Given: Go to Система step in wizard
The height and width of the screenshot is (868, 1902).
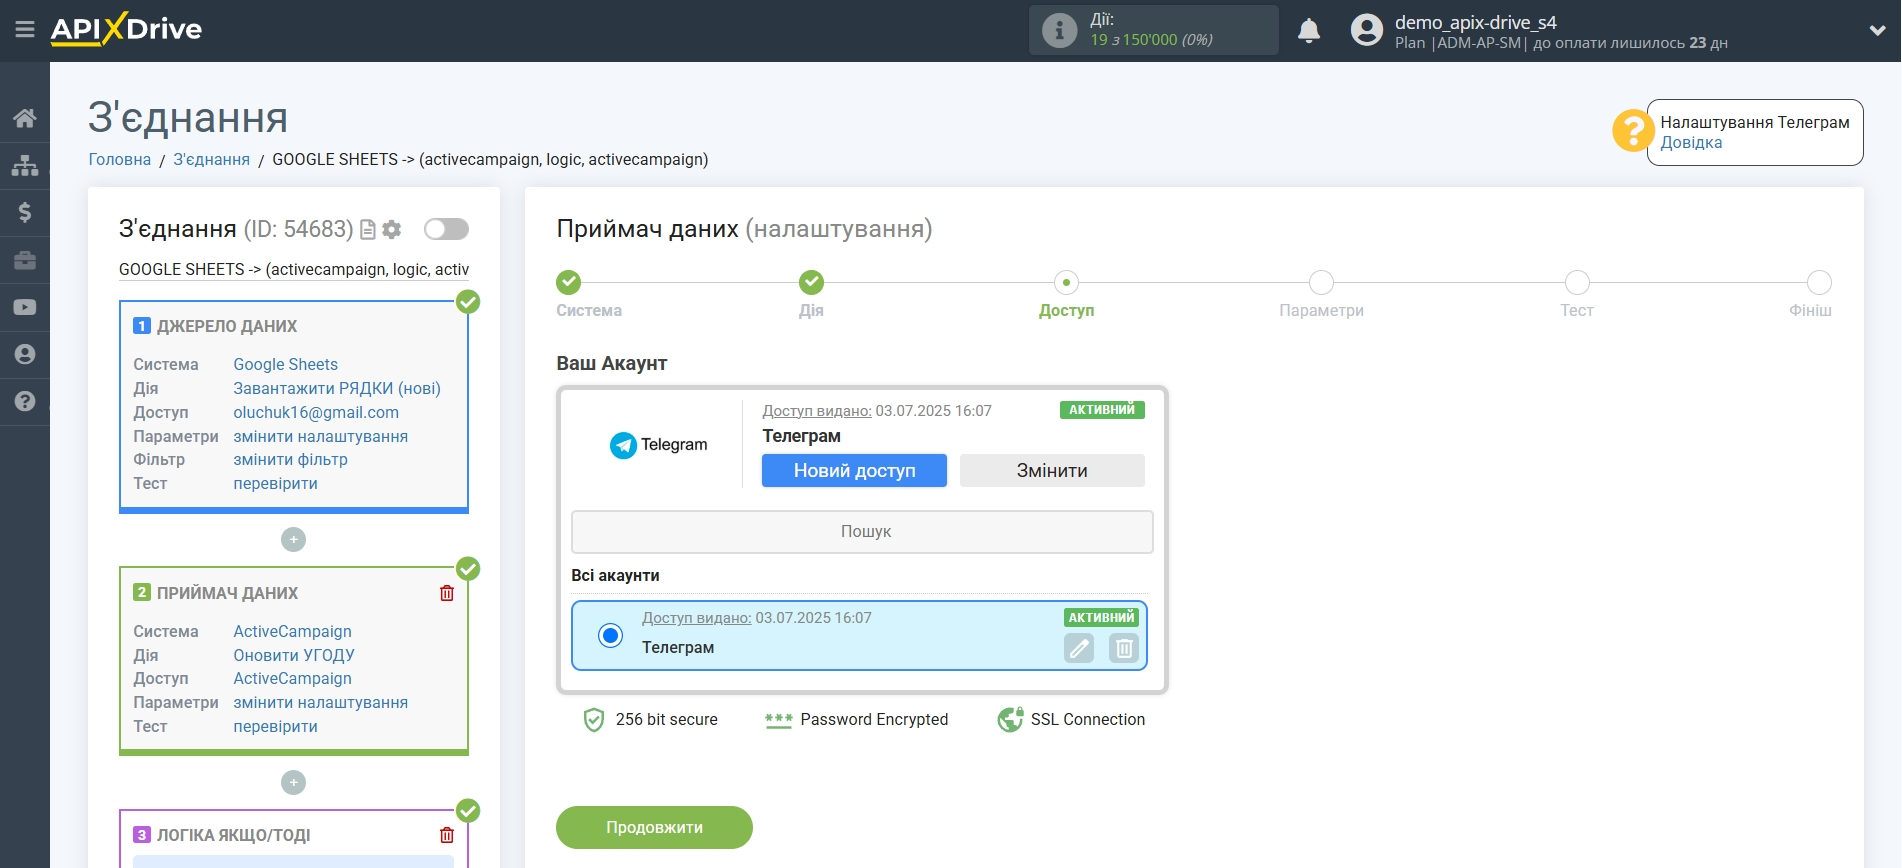Looking at the screenshot, I should pyautogui.click(x=569, y=283).
